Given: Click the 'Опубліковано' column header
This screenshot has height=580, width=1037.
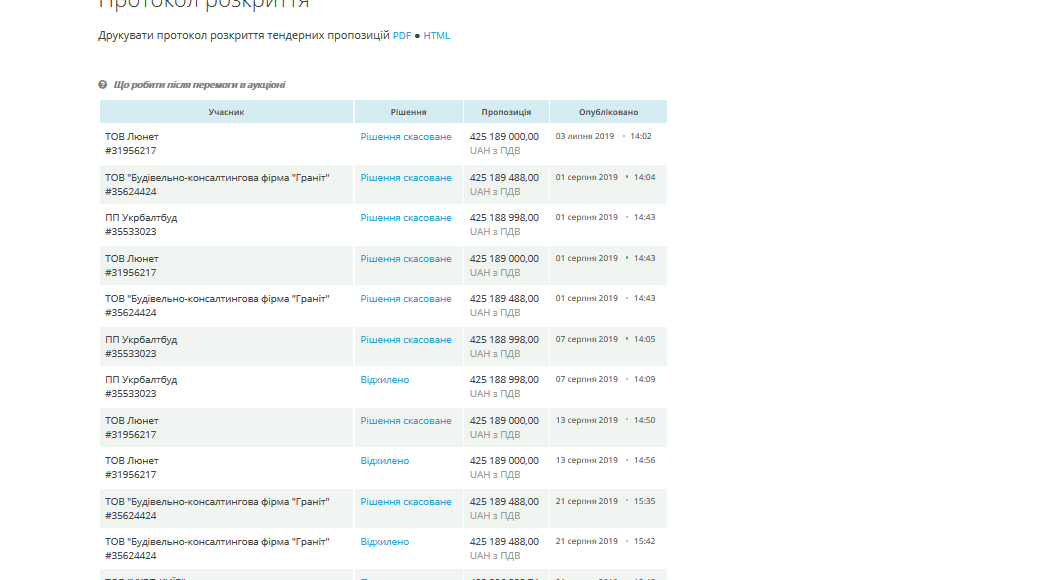Looking at the screenshot, I should [x=608, y=112].
